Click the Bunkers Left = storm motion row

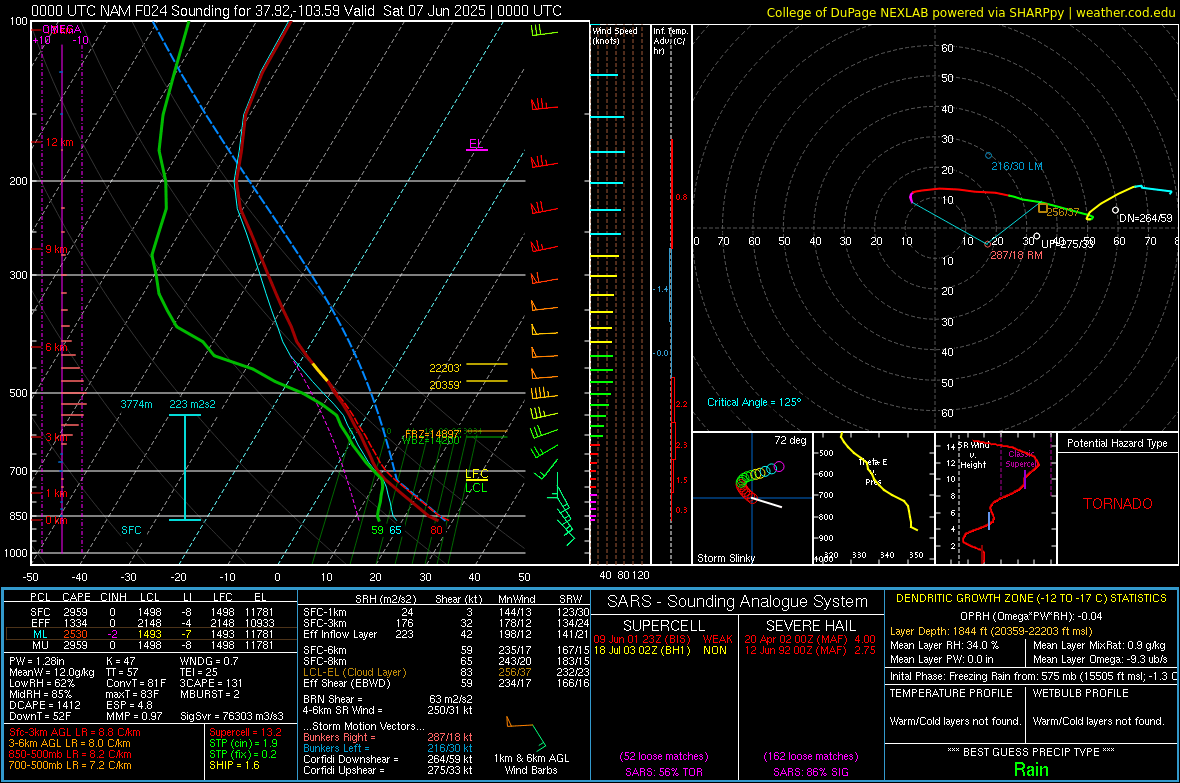point(388,748)
